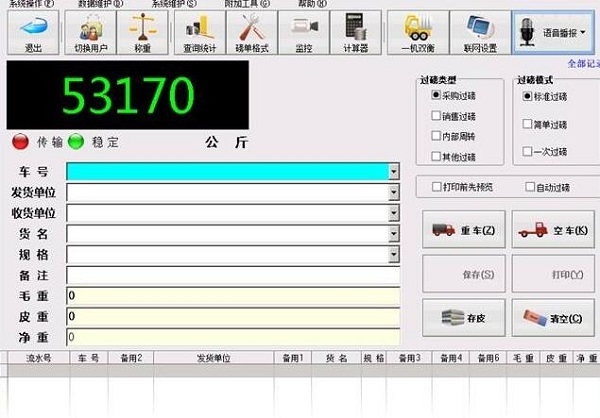Open the 监控 camera monitor

304,33
